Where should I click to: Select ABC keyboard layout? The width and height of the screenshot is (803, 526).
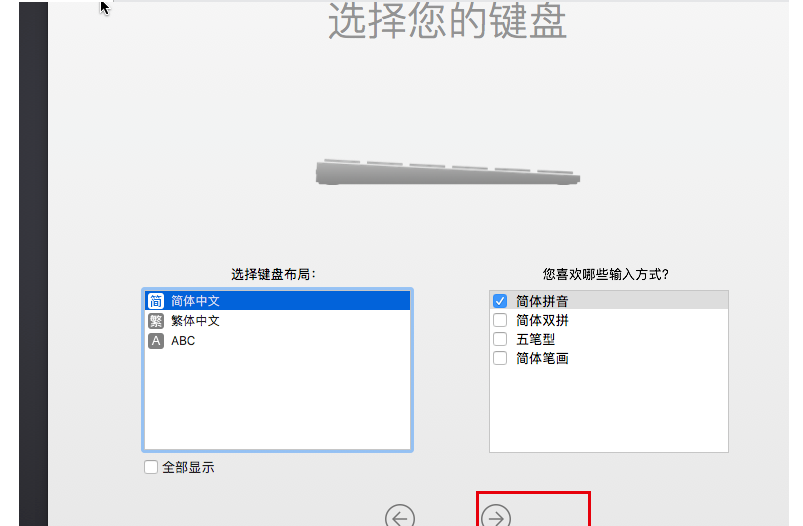278,341
